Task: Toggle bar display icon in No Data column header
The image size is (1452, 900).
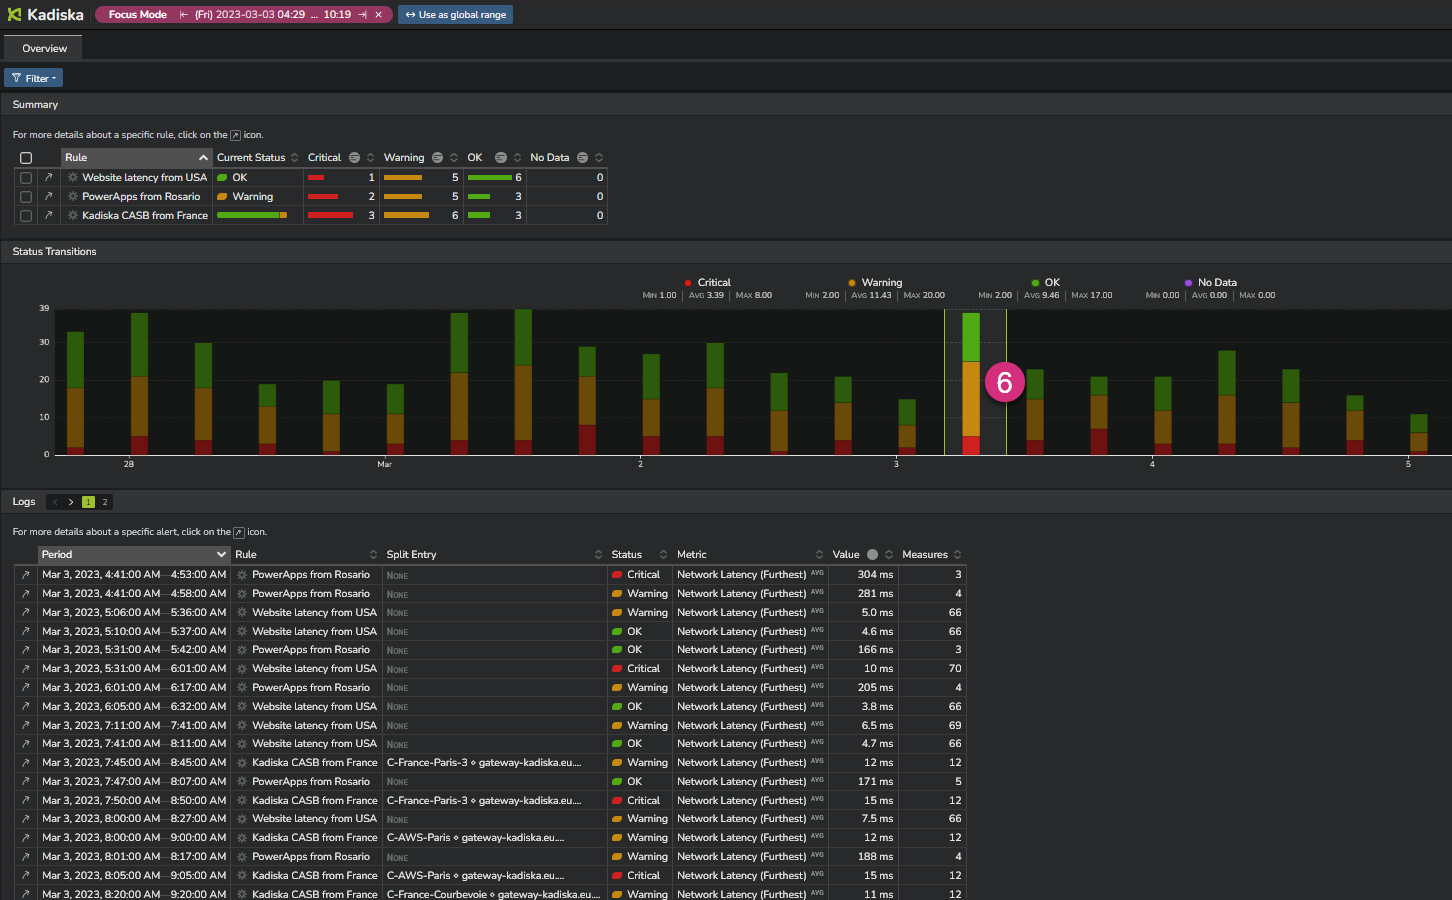Action: click(582, 158)
